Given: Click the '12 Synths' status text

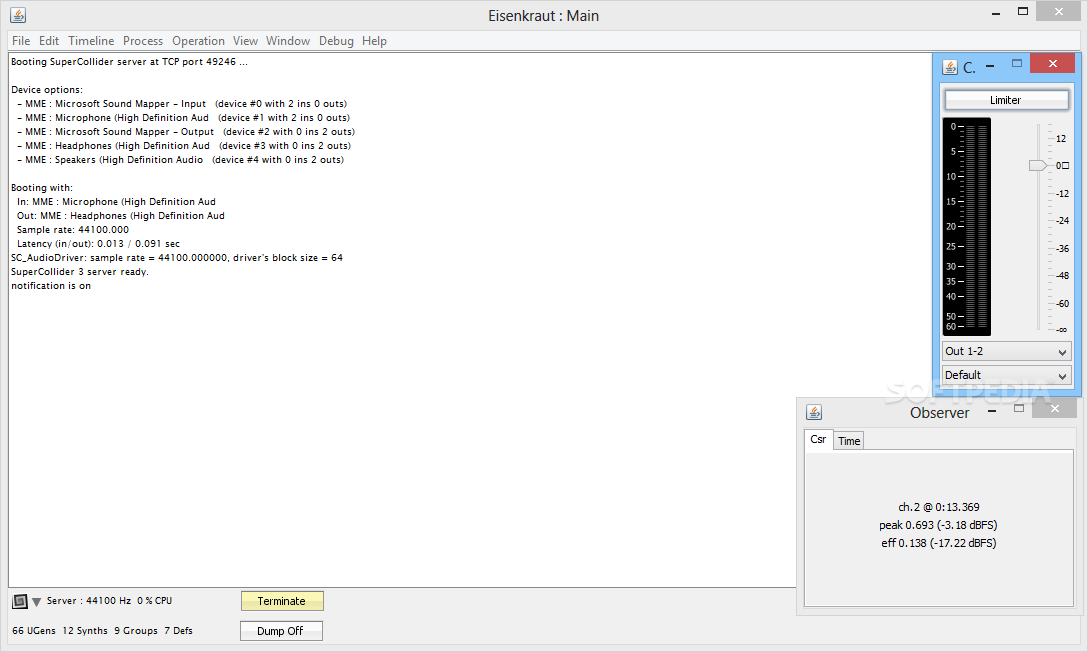Looking at the screenshot, I should point(85,630).
